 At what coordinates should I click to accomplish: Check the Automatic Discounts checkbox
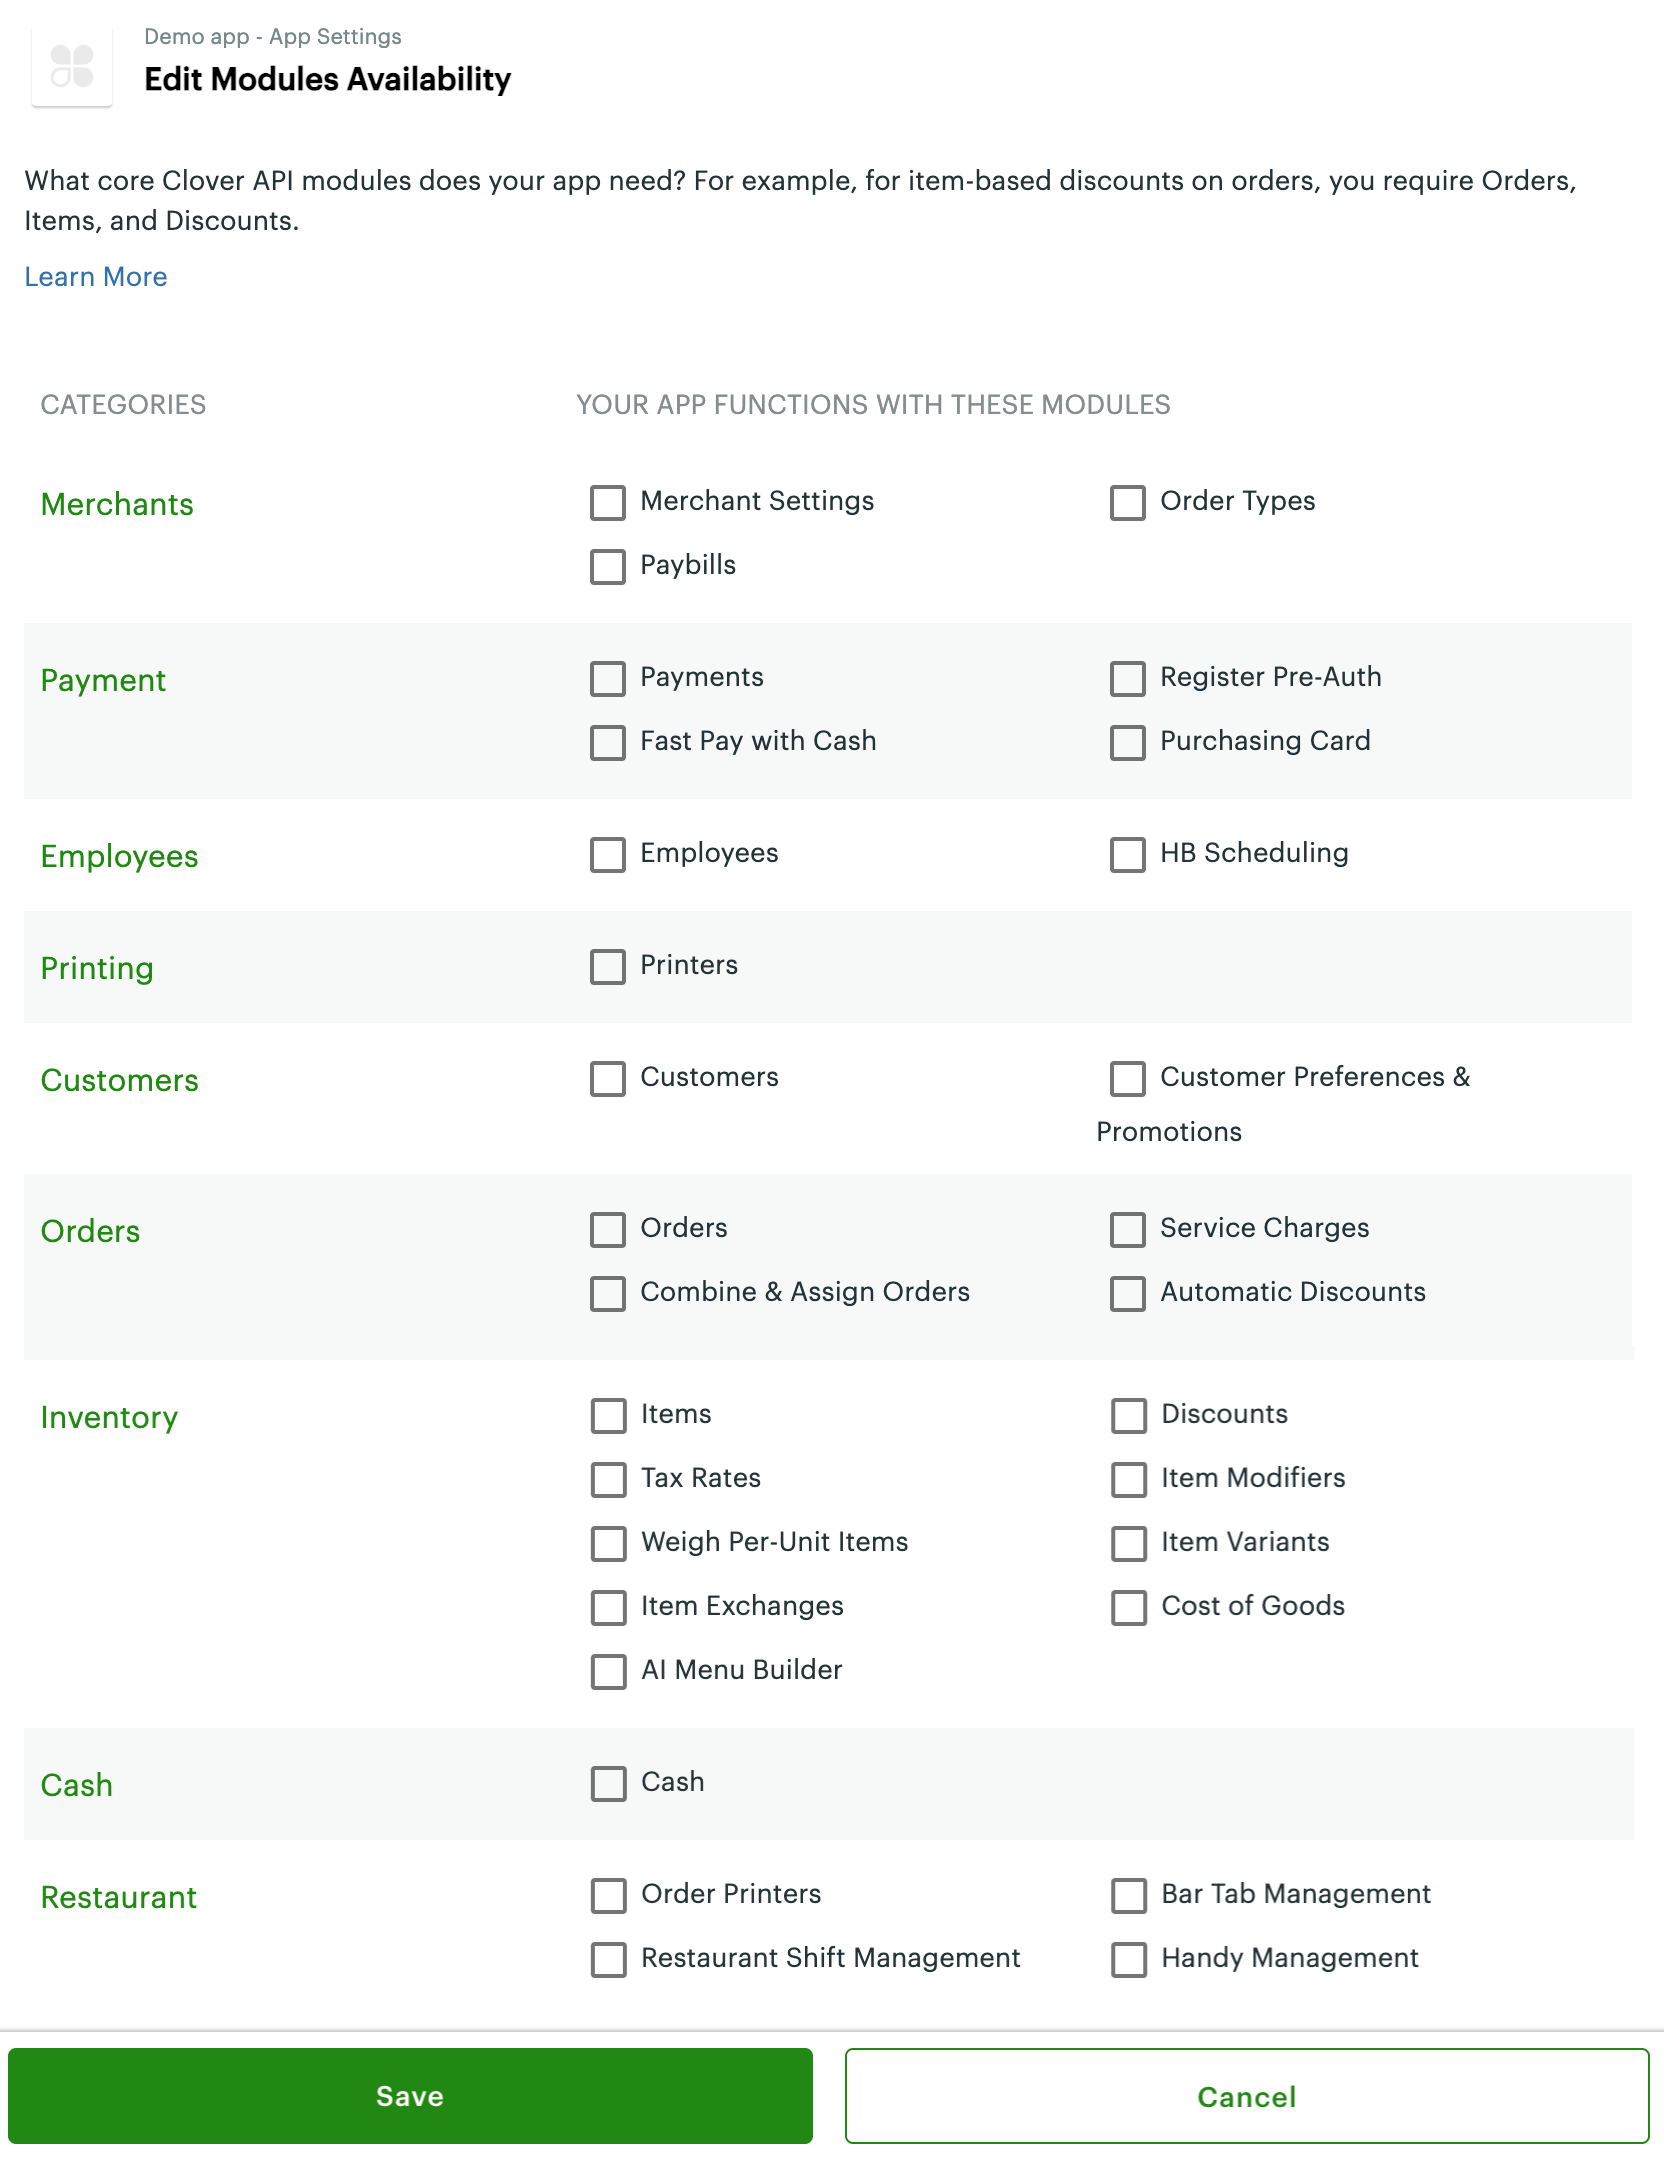(1128, 1294)
